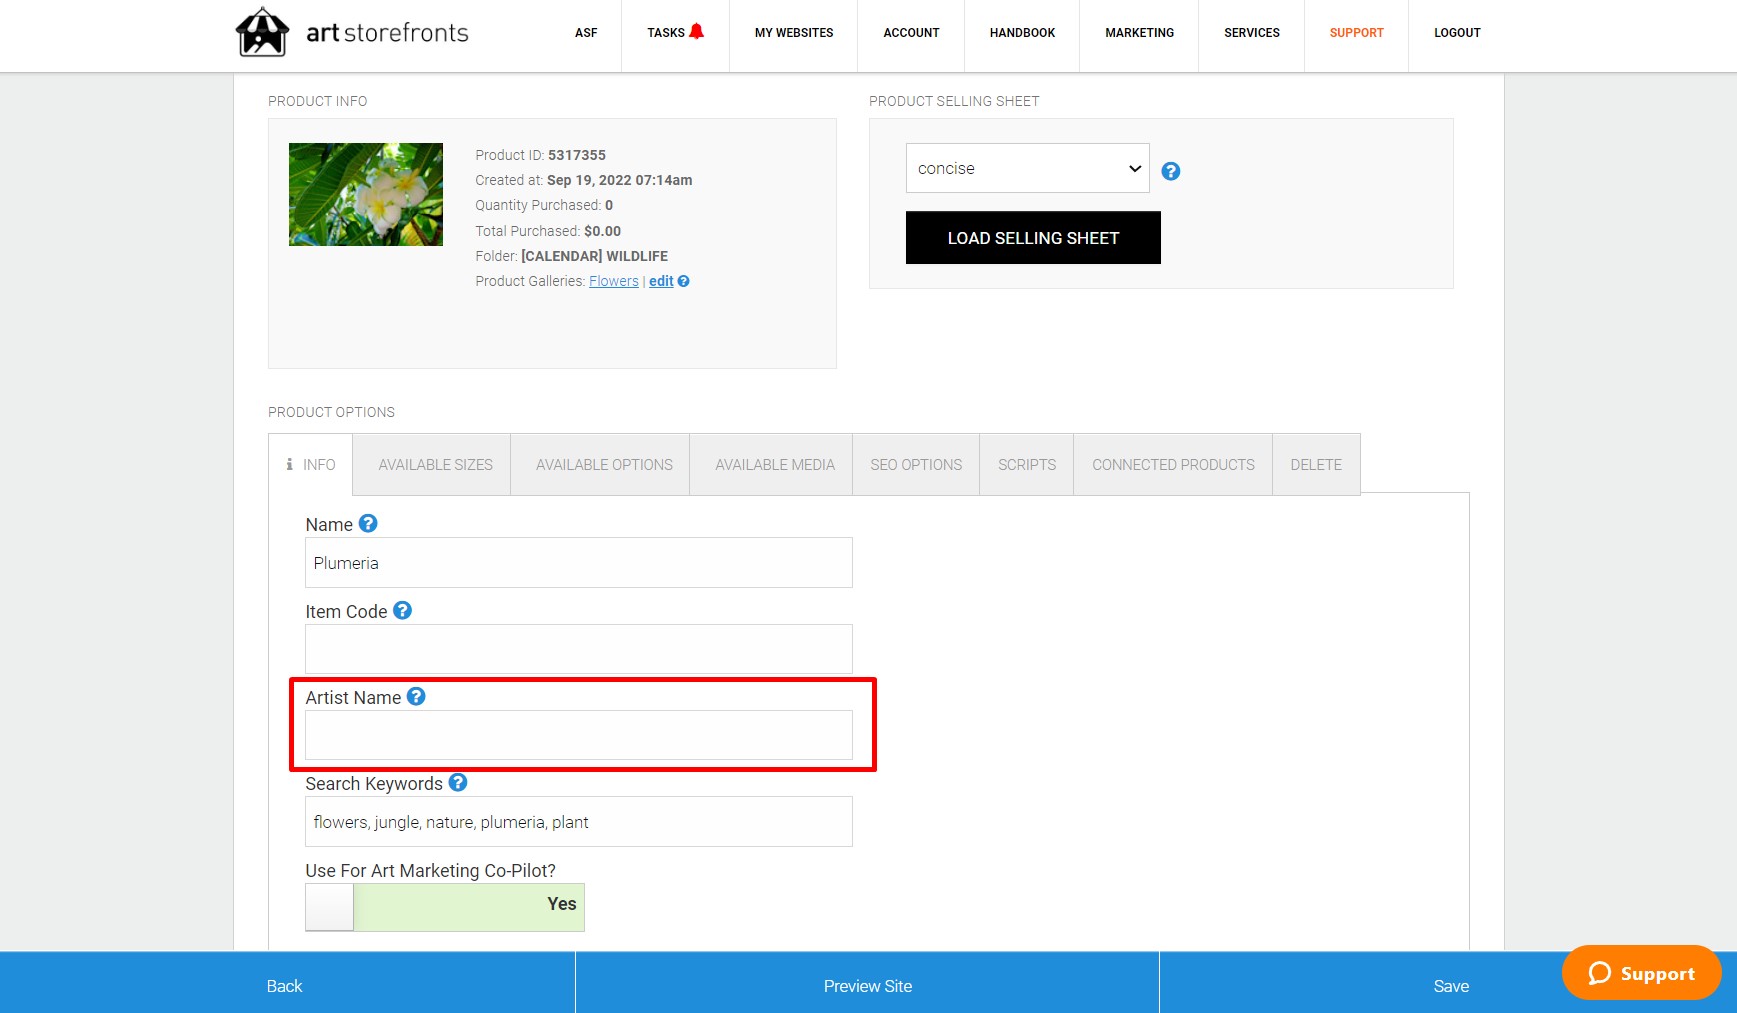Click the Art Storefronts logo
The image size is (1737, 1013).
(x=350, y=32)
